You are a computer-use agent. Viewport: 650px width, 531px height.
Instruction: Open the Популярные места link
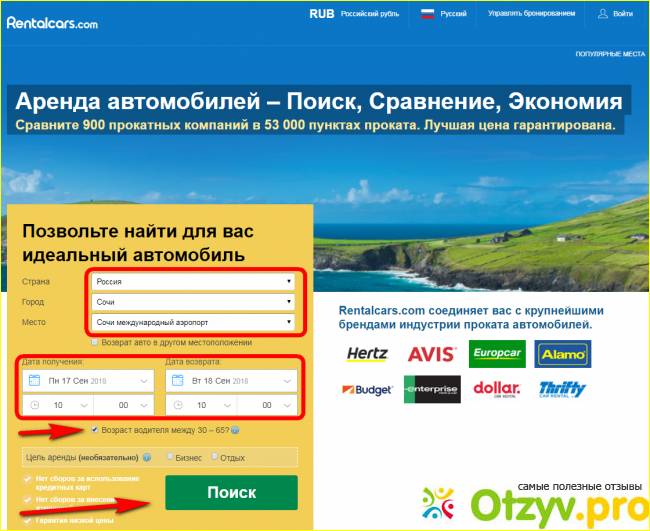coord(609,52)
